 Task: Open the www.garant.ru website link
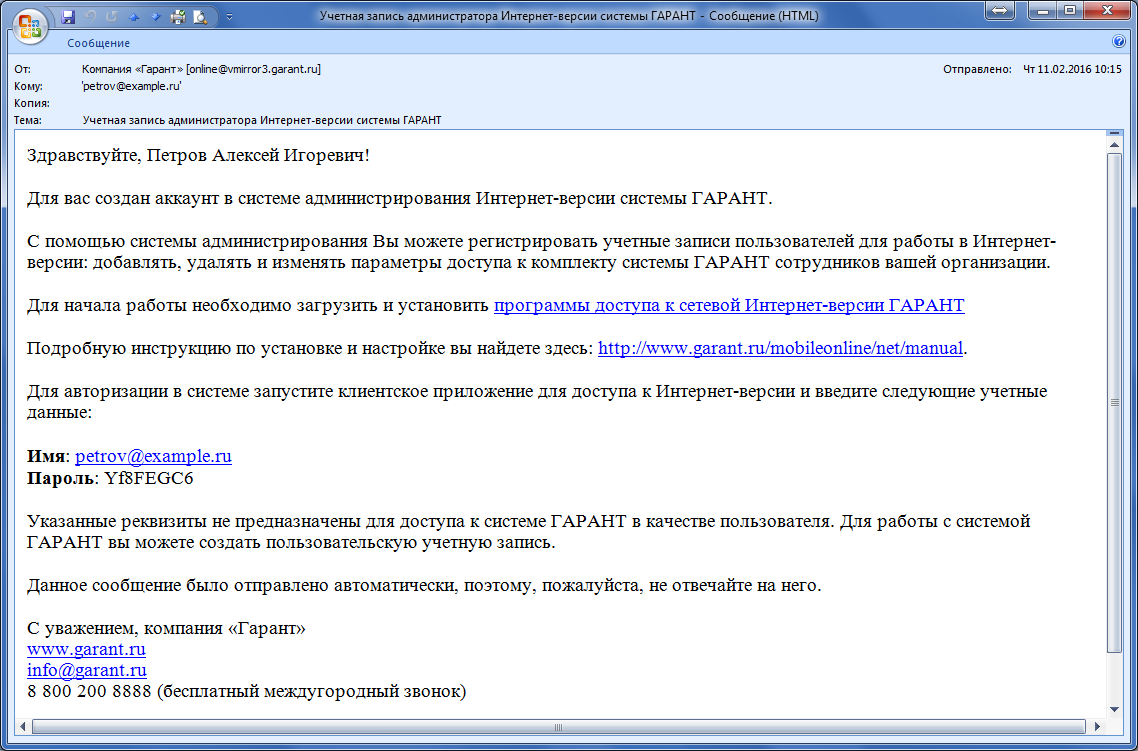pos(86,649)
